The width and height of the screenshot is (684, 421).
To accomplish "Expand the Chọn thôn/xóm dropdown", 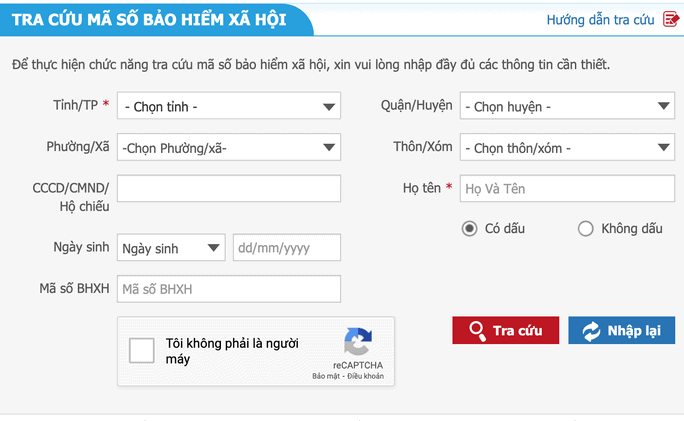I will click(x=567, y=148).
